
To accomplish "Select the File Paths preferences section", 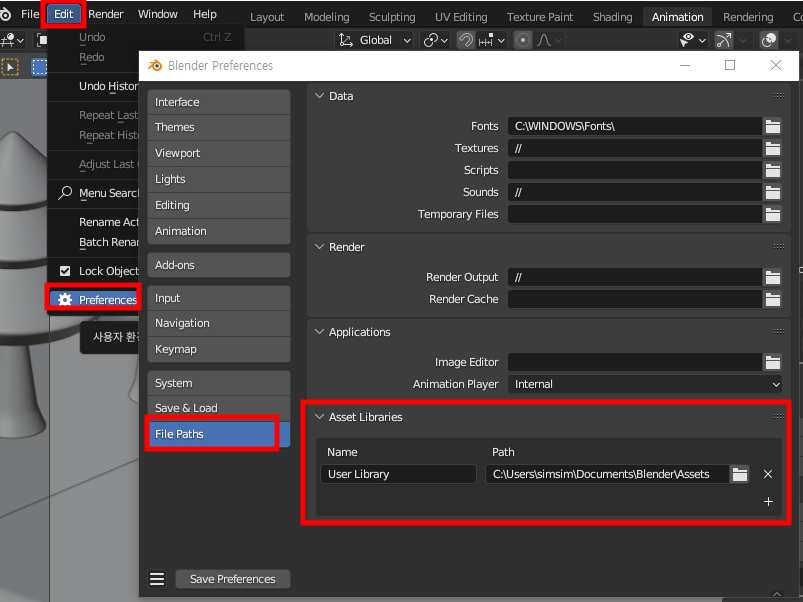I will pos(219,434).
